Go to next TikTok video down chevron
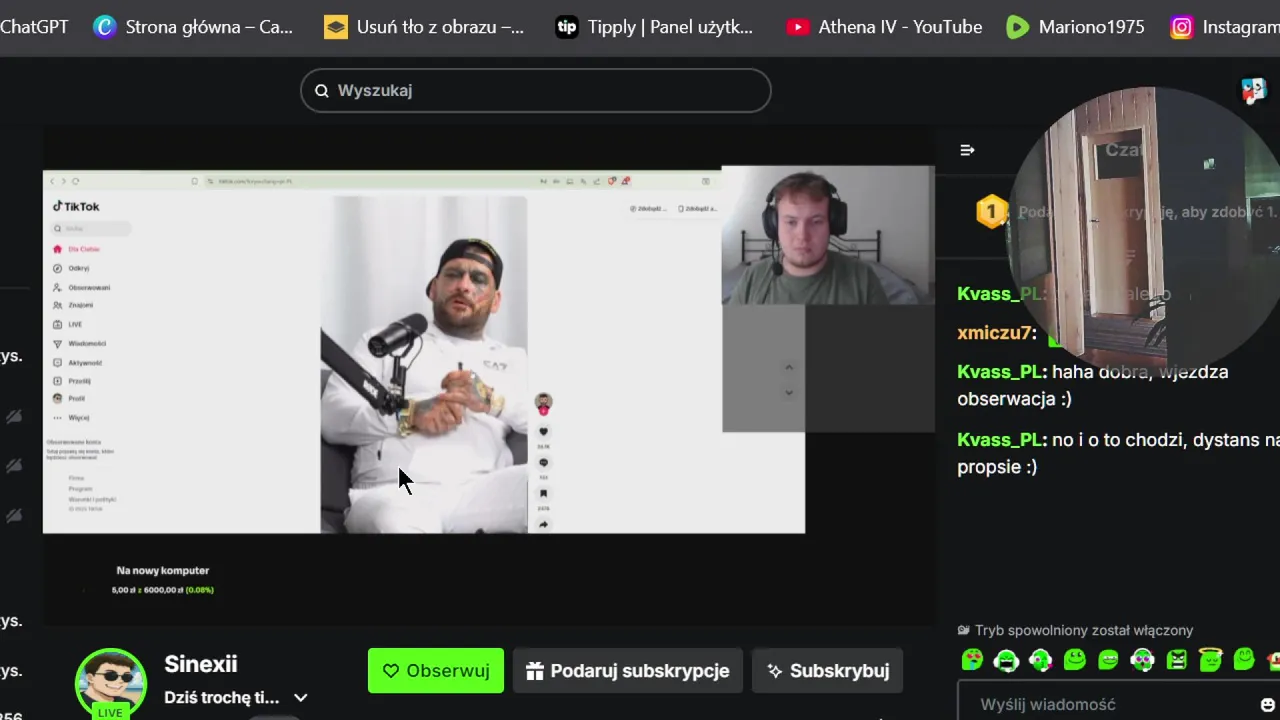This screenshot has height=720, width=1280. [788, 393]
